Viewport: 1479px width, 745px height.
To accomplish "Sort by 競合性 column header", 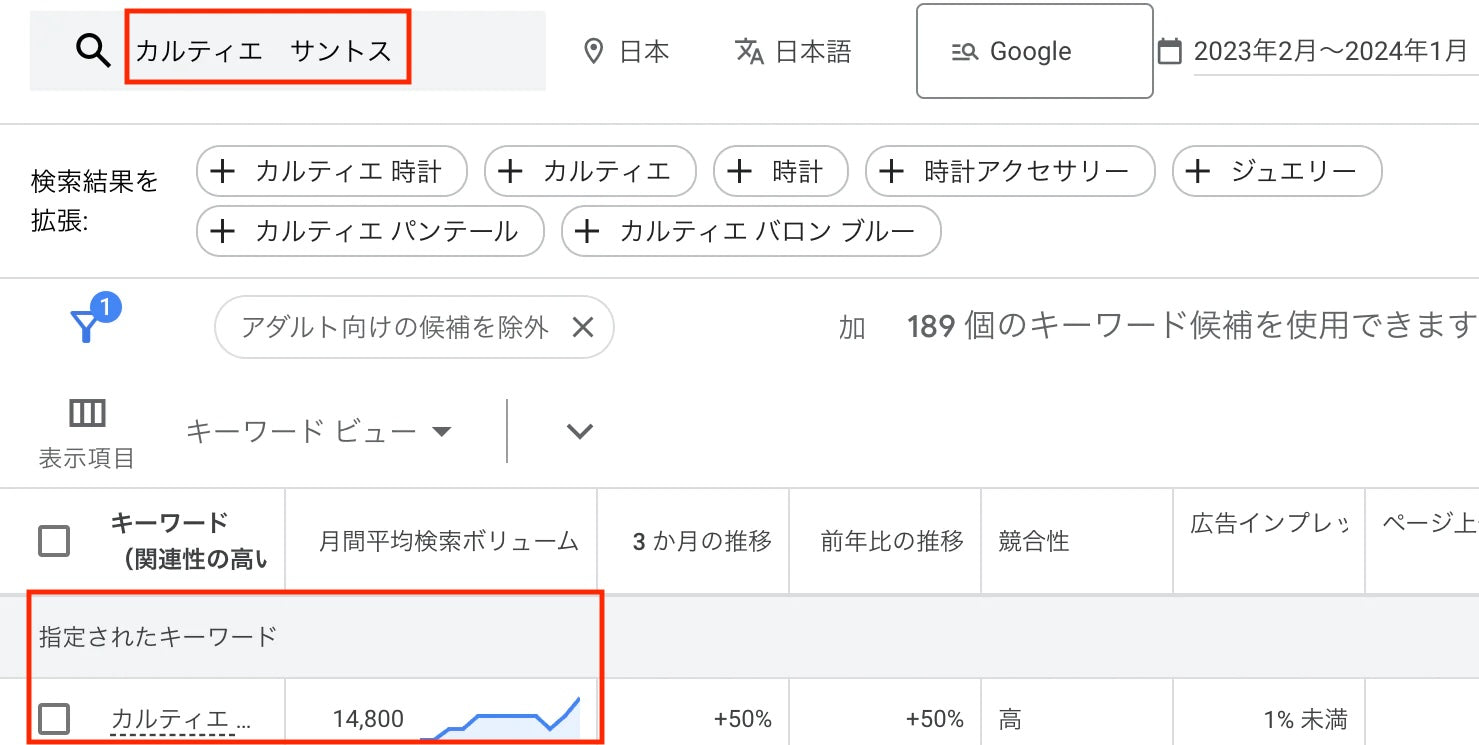I will (1034, 541).
